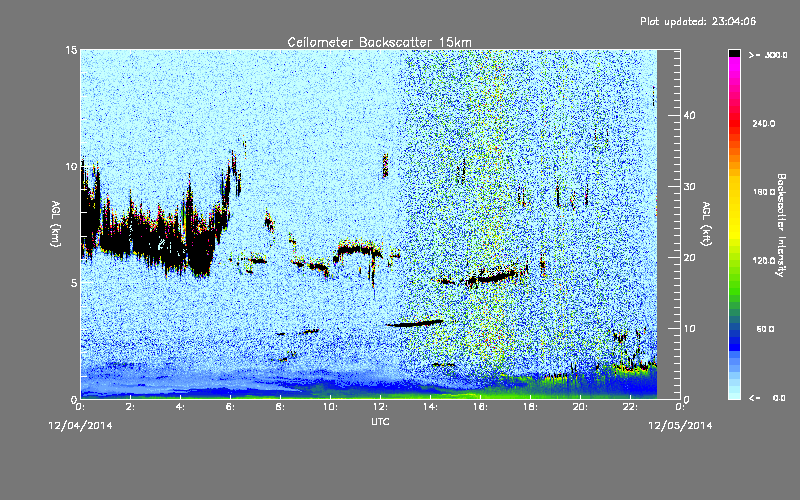Select the "AGL (km)" left axis label
Image resolution: width=800 pixels, height=500 pixels.
click(56, 224)
